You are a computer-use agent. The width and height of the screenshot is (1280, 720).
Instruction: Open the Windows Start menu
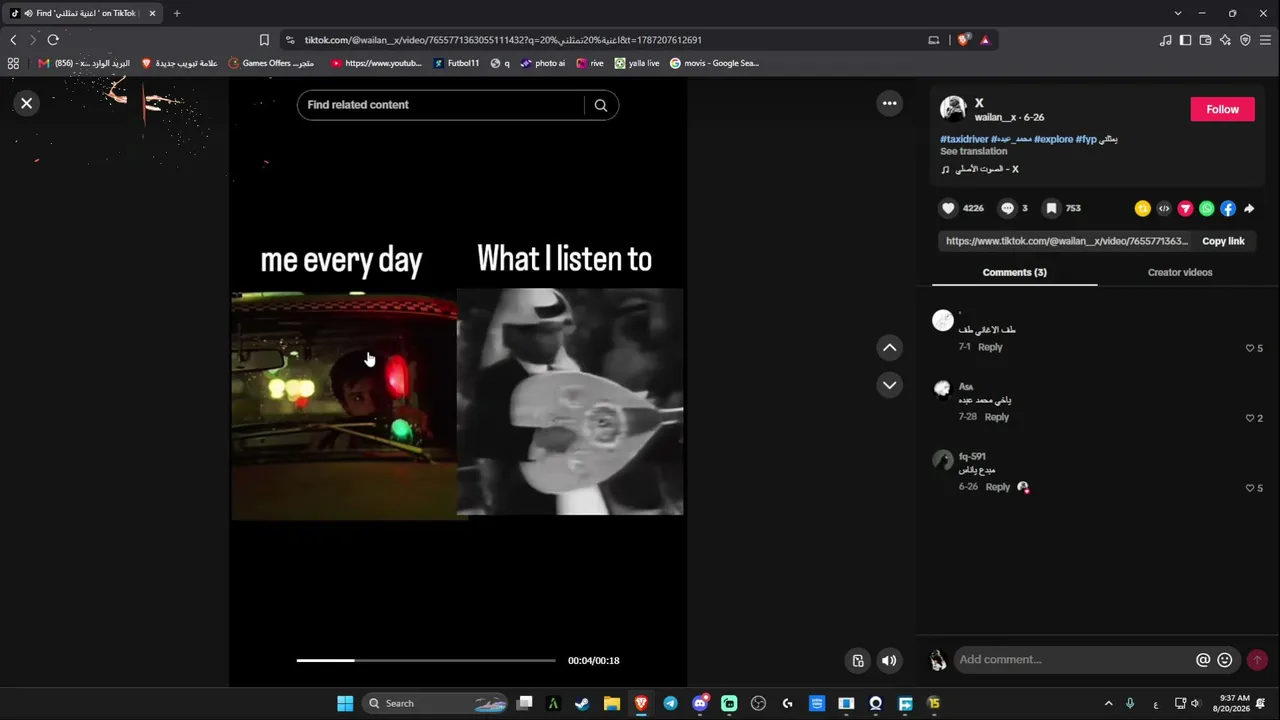click(345, 703)
